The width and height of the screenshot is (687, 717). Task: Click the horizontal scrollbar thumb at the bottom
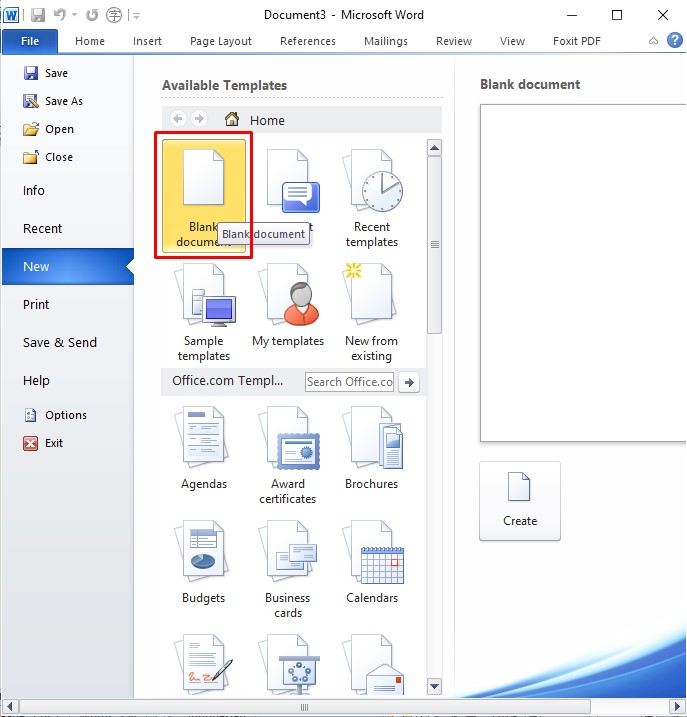click(x=305, y=706)
